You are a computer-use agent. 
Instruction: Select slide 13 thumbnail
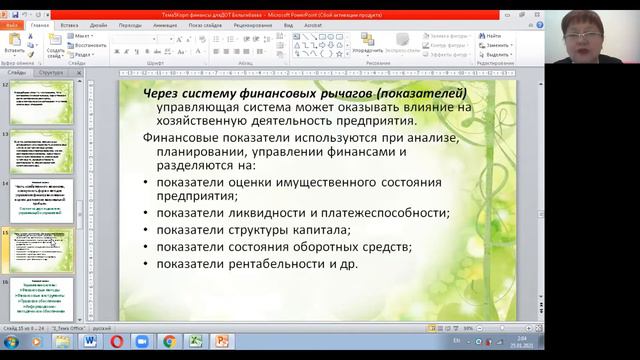click(x=42, y=152)
